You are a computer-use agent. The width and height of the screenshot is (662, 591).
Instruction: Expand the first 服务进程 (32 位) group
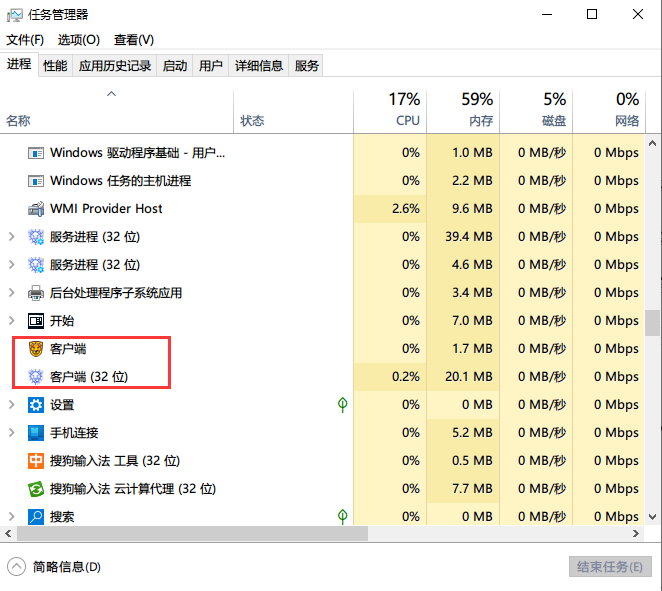tap(12, 236)
